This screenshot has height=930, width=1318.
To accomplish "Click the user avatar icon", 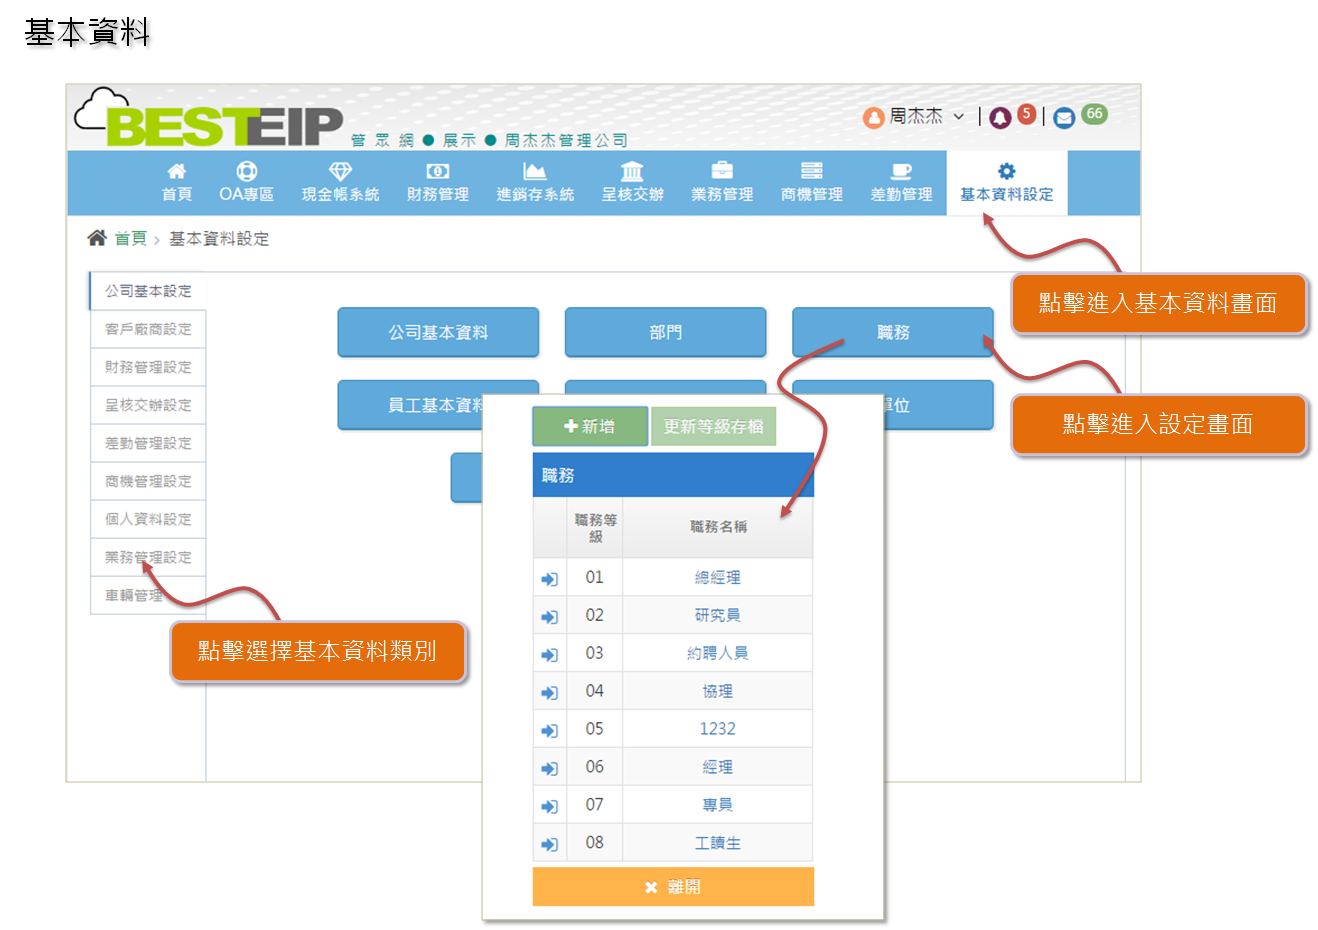I will tap(873, 118).
